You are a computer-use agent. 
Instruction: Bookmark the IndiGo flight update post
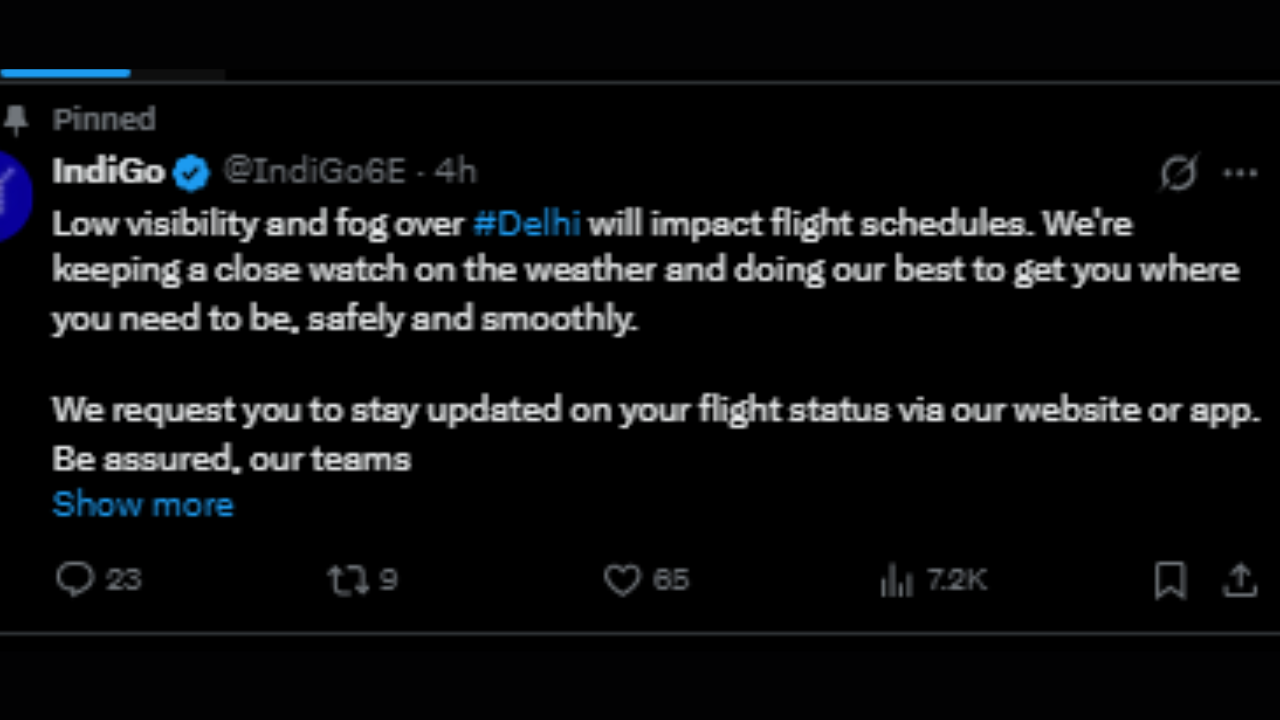[x=1169, y=579]
